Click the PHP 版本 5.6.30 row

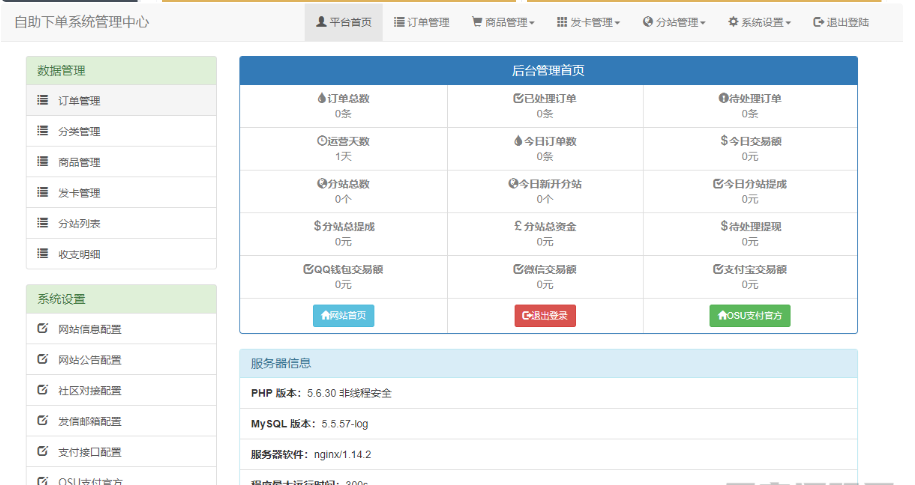pyautogui.click(x=549, y=393)
